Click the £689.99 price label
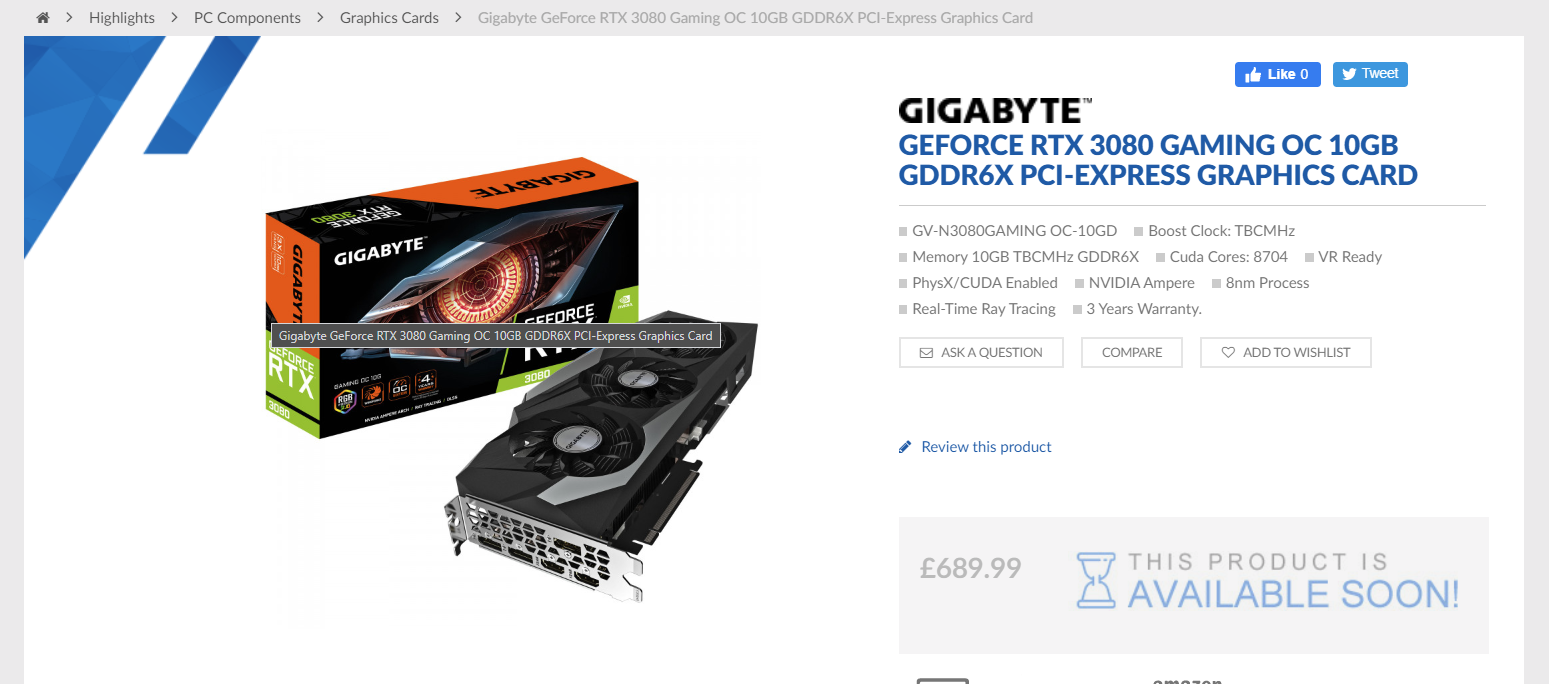 (970, 569)
